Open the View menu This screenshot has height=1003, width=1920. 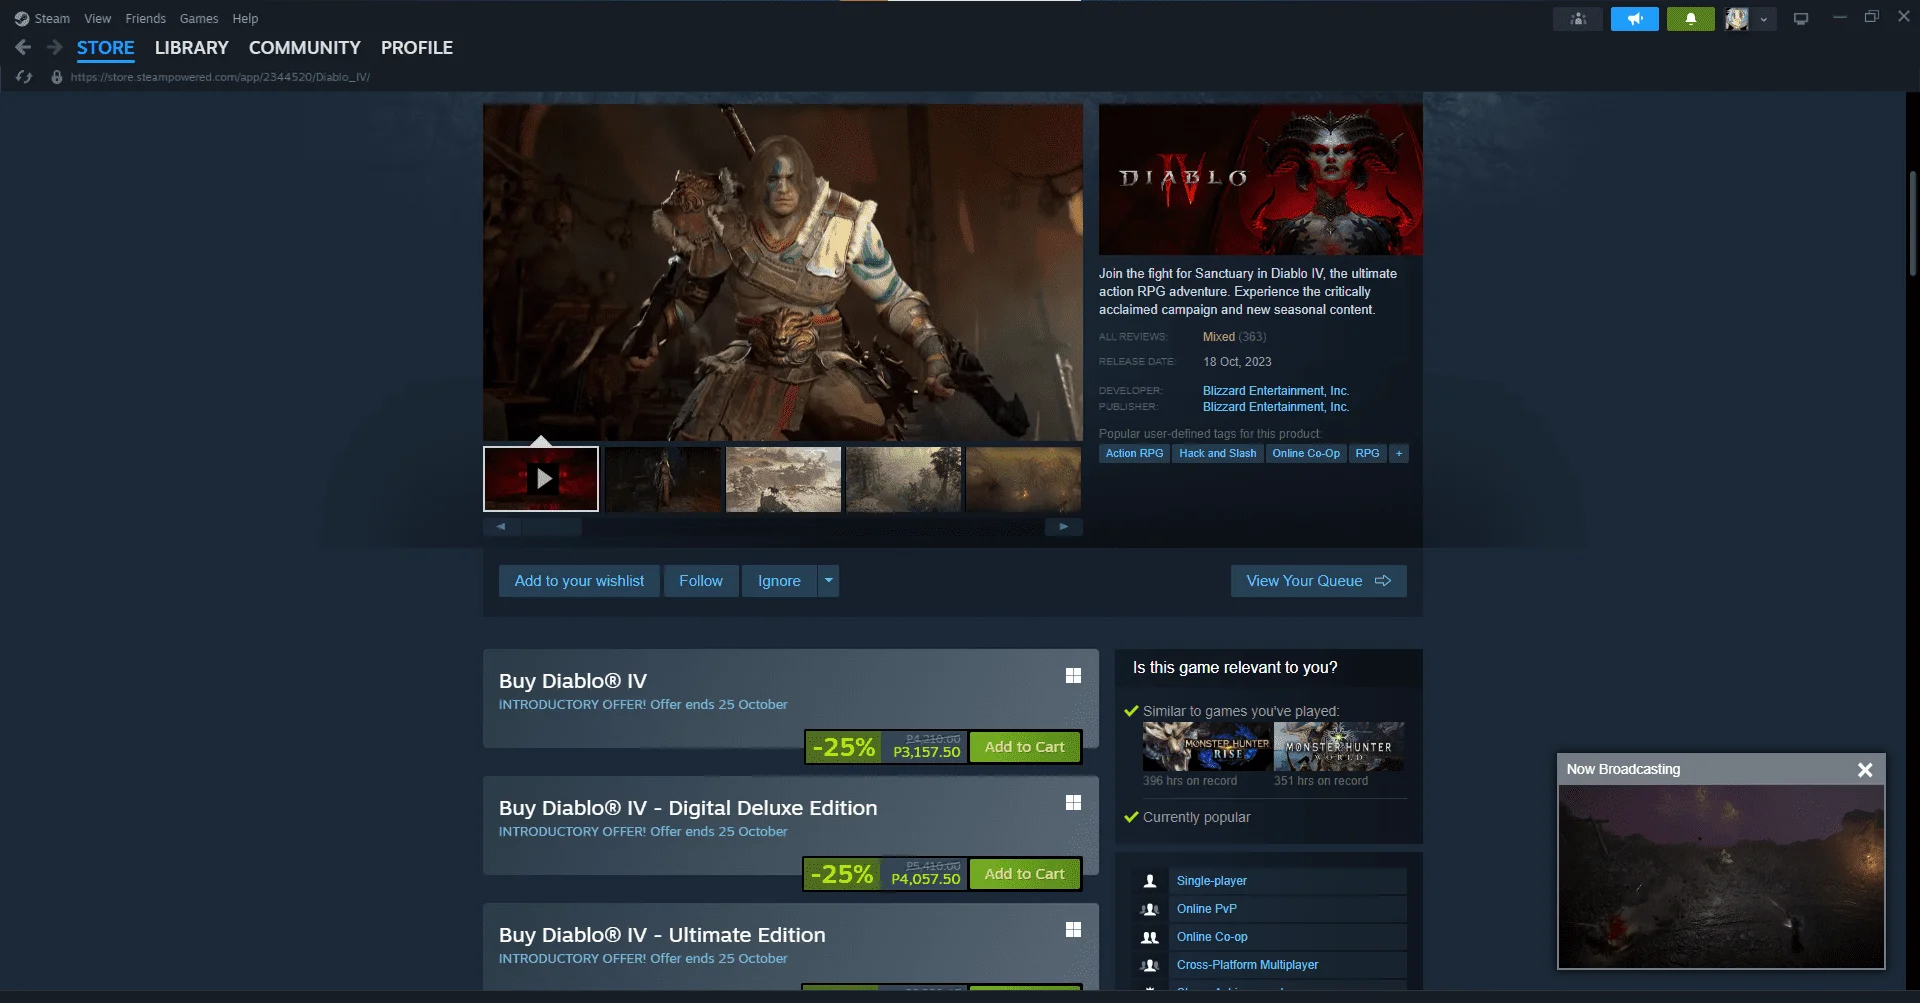pyautogui.click(x=98, y=19)
